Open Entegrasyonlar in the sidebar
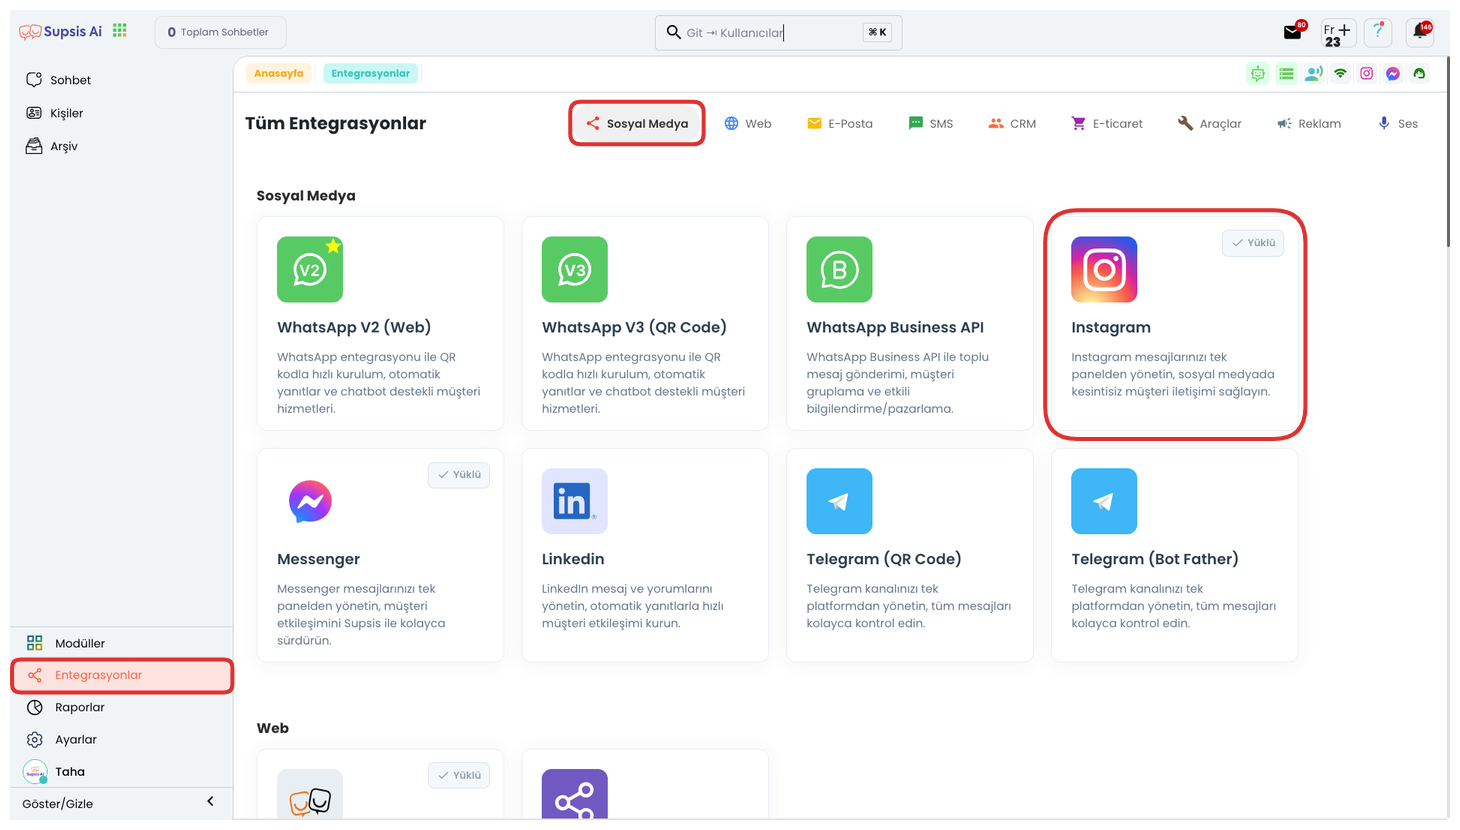This screenshot has height=830, width=1460. click(x=122, y=675)
